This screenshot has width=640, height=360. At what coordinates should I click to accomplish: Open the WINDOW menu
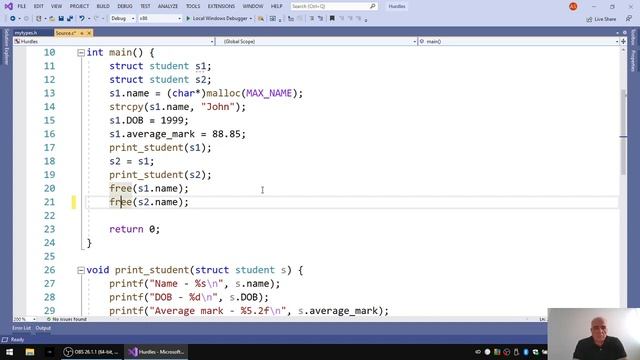coord(253,6)
